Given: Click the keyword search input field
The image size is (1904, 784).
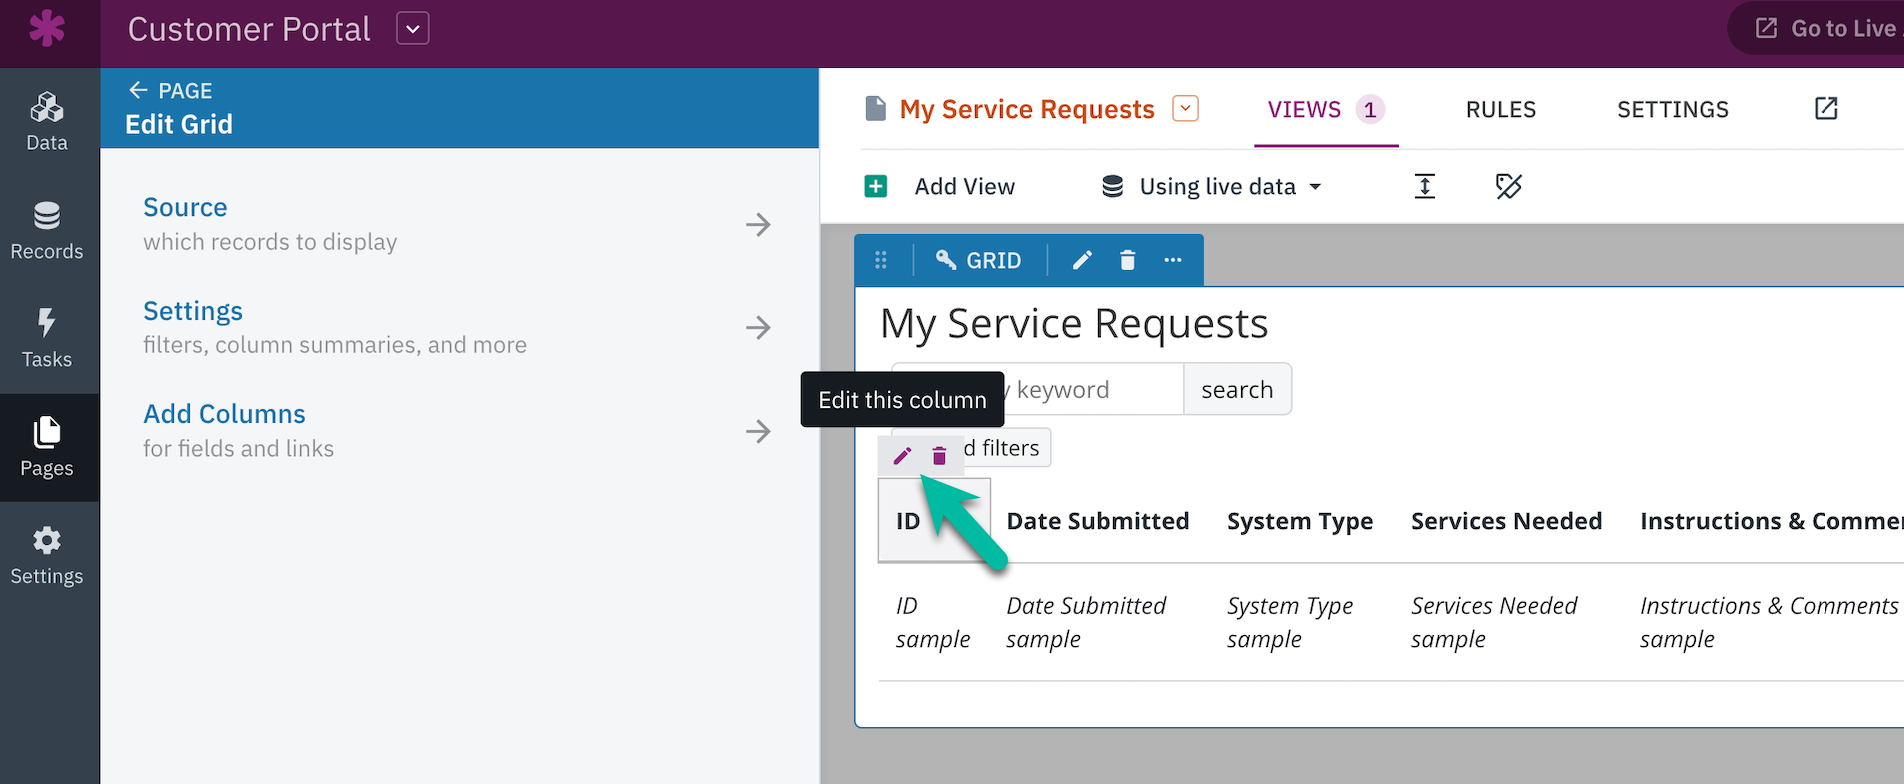Looking at the screenshot, I should tap(1090, 389).
